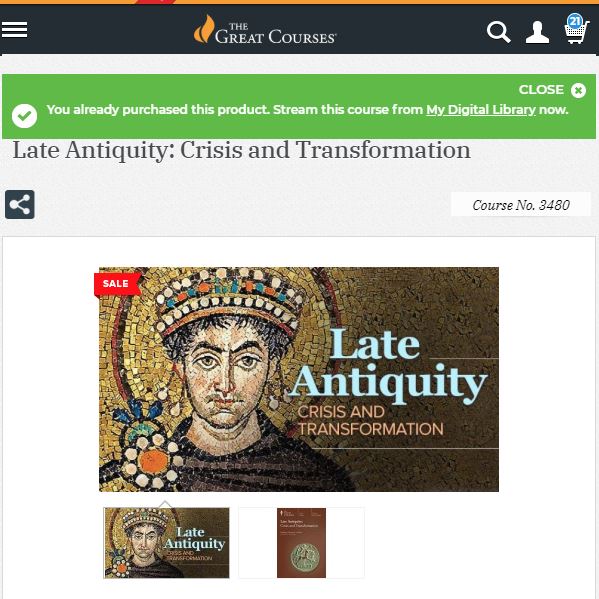Share this course using the share icon
599x599 pixels.
click(20, 204)
